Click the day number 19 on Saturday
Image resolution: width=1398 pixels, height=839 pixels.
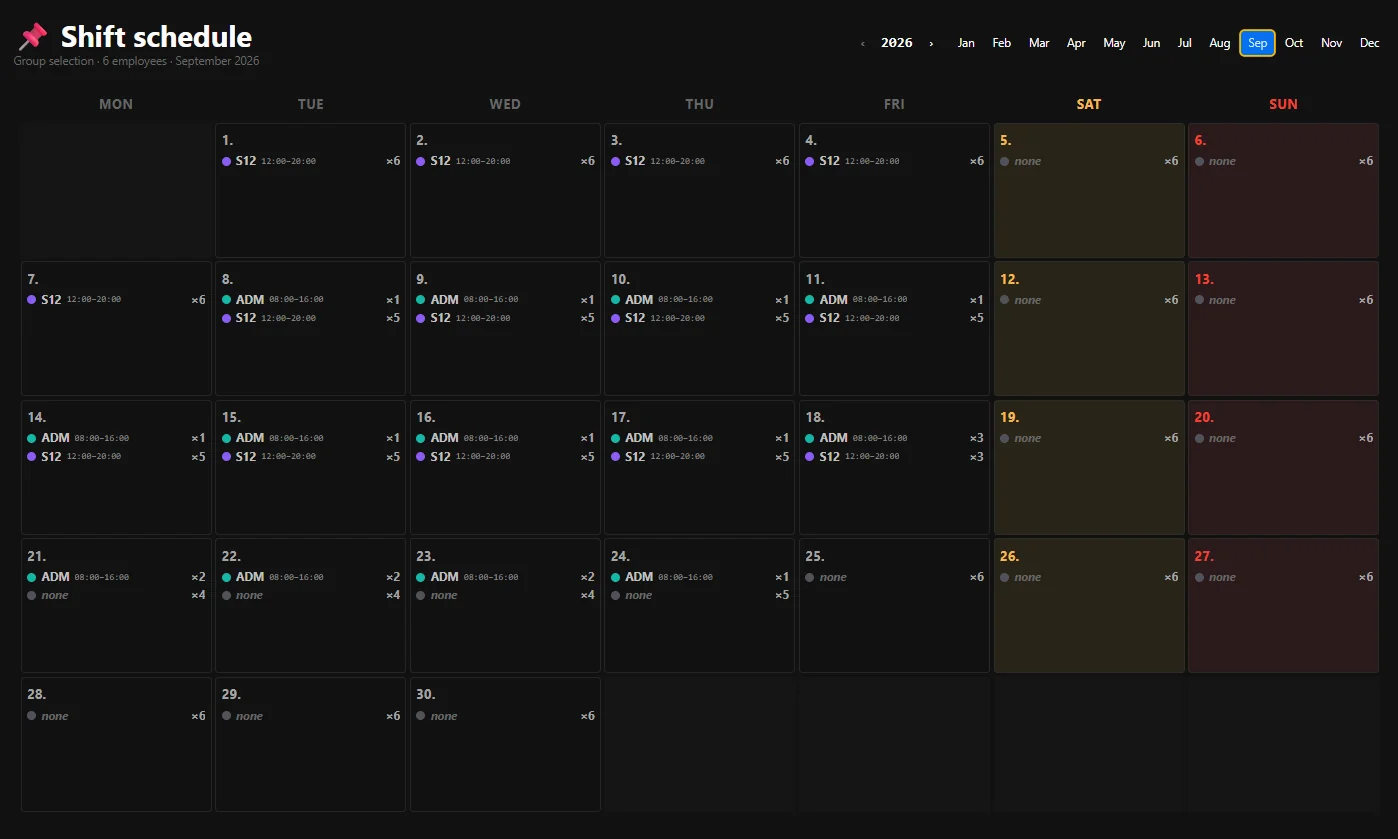pos(1009,418)
